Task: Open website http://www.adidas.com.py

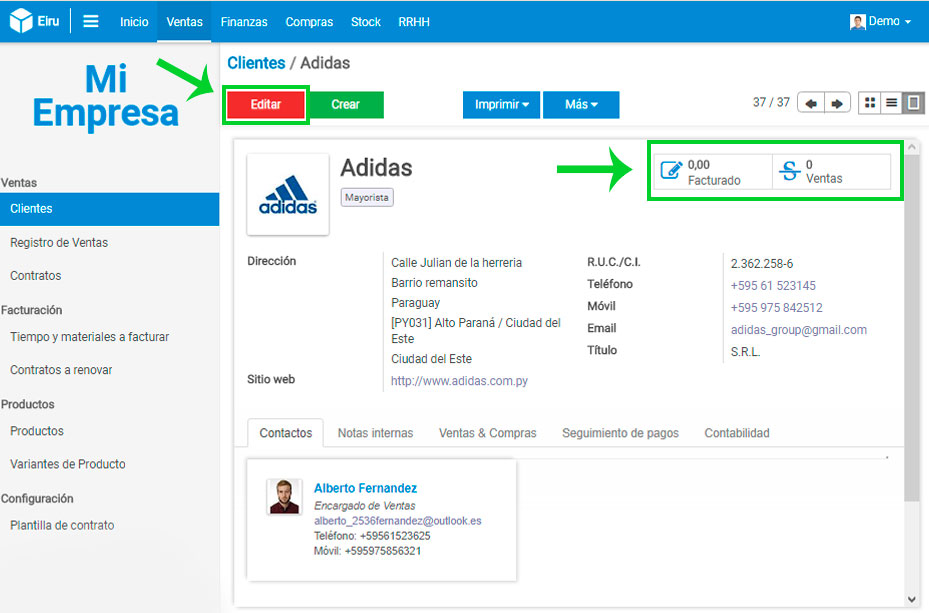Action: [459, 381]
